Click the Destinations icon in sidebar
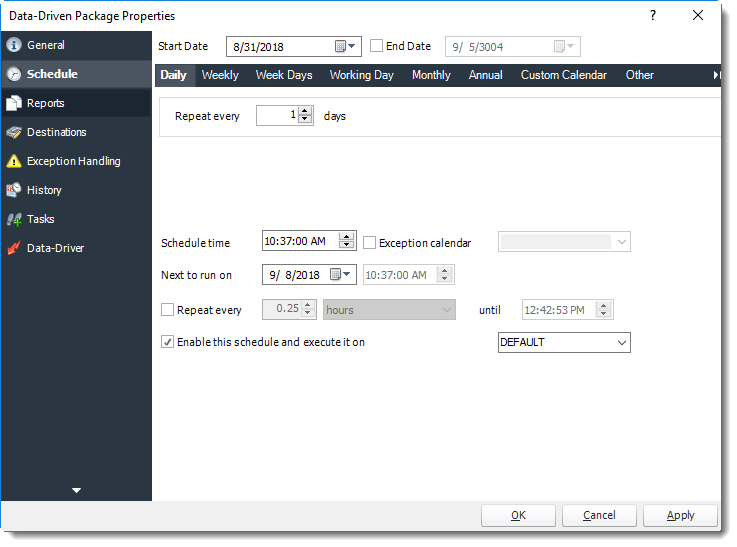The height and width of the screenshot is (547, 737). [x=14, y=133]
